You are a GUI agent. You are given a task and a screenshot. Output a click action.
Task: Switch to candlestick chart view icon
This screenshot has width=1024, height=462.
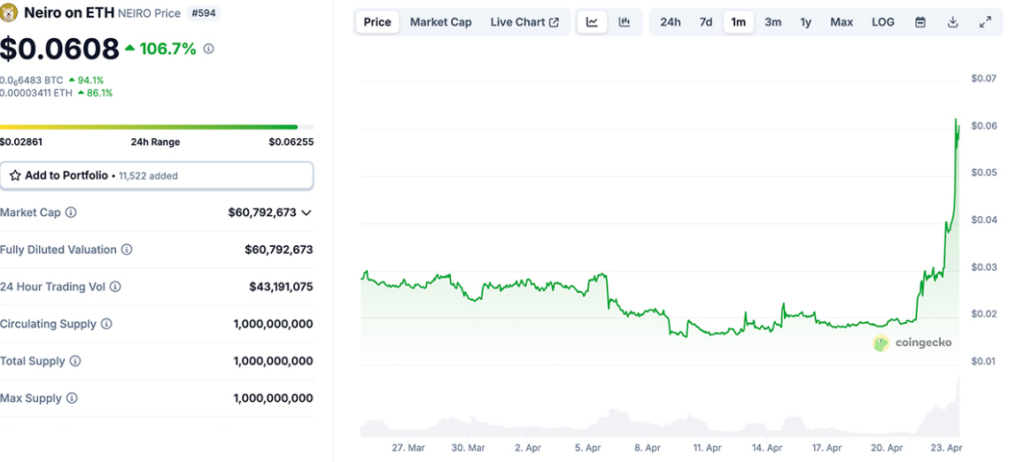[624, 22]
